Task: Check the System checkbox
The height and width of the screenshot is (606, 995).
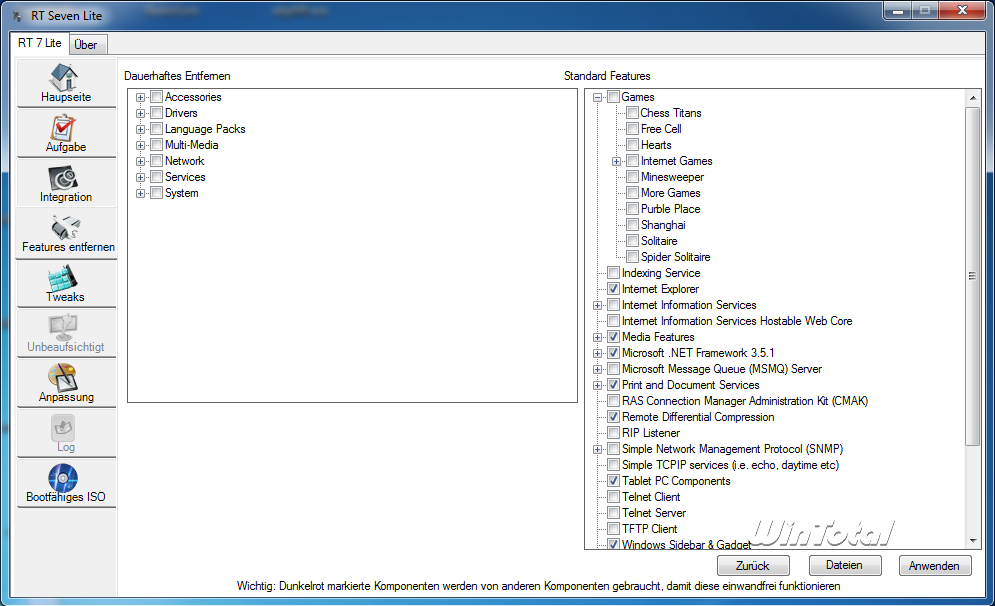Action: point(157,193)
